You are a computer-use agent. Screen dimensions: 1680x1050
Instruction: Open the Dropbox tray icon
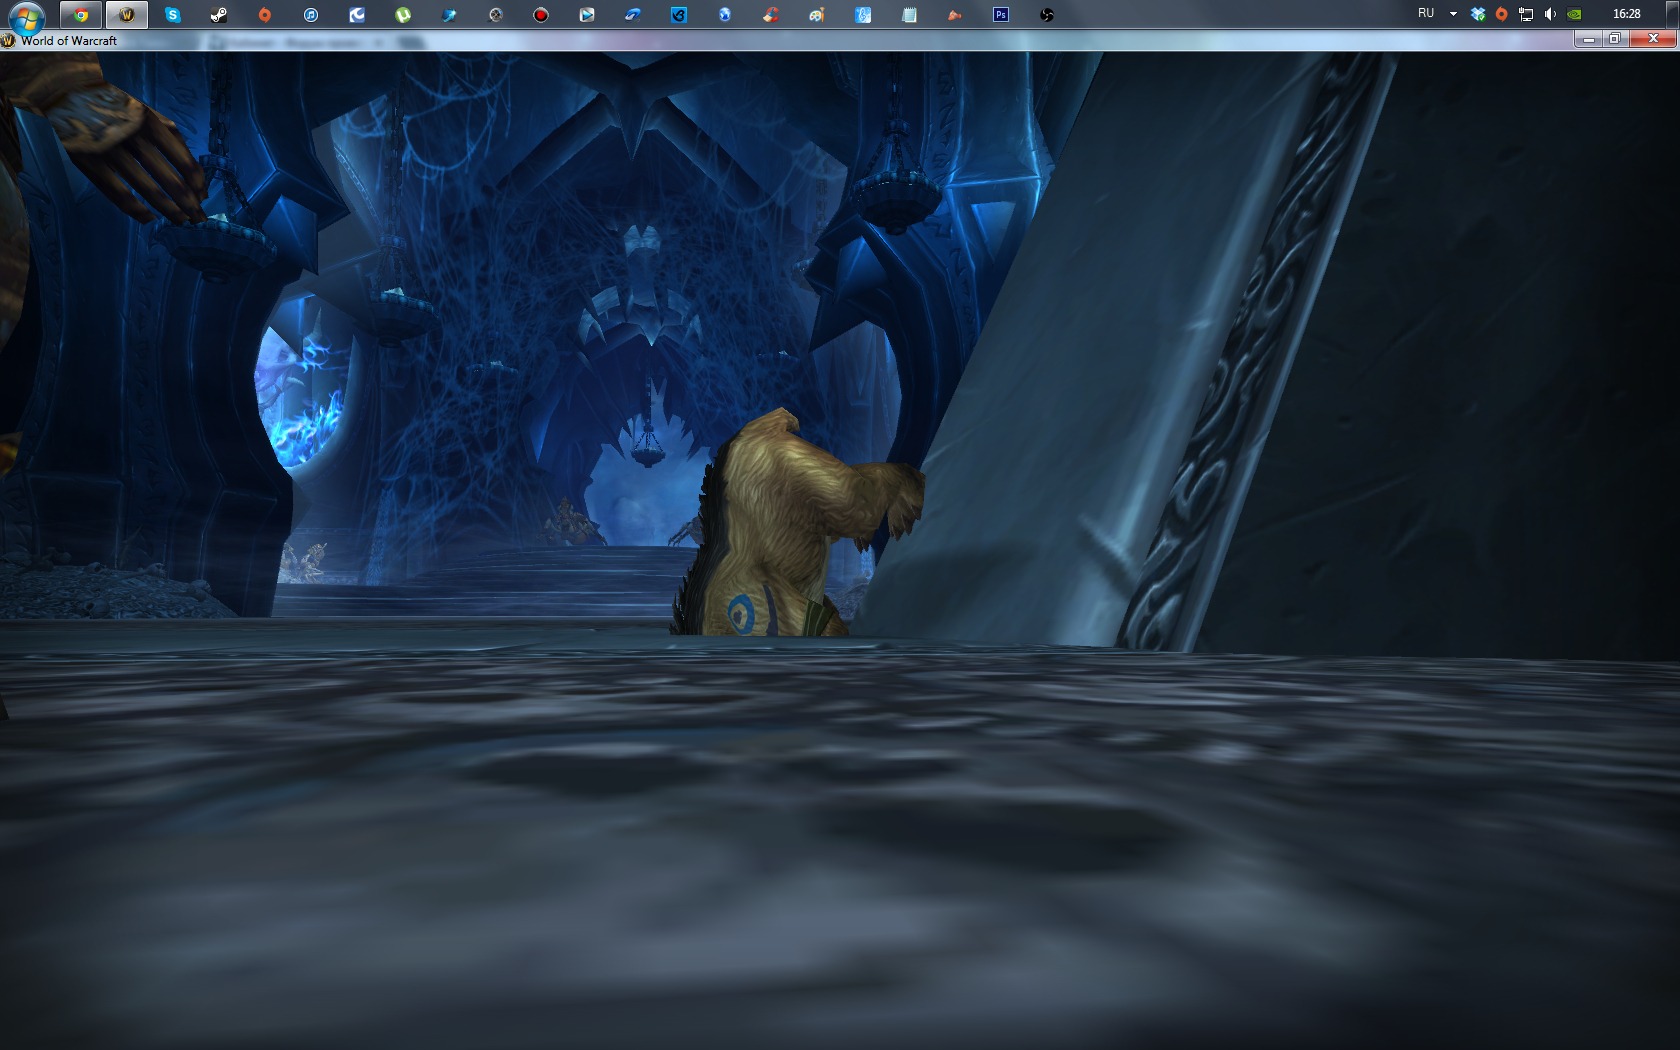point(1478,14)
